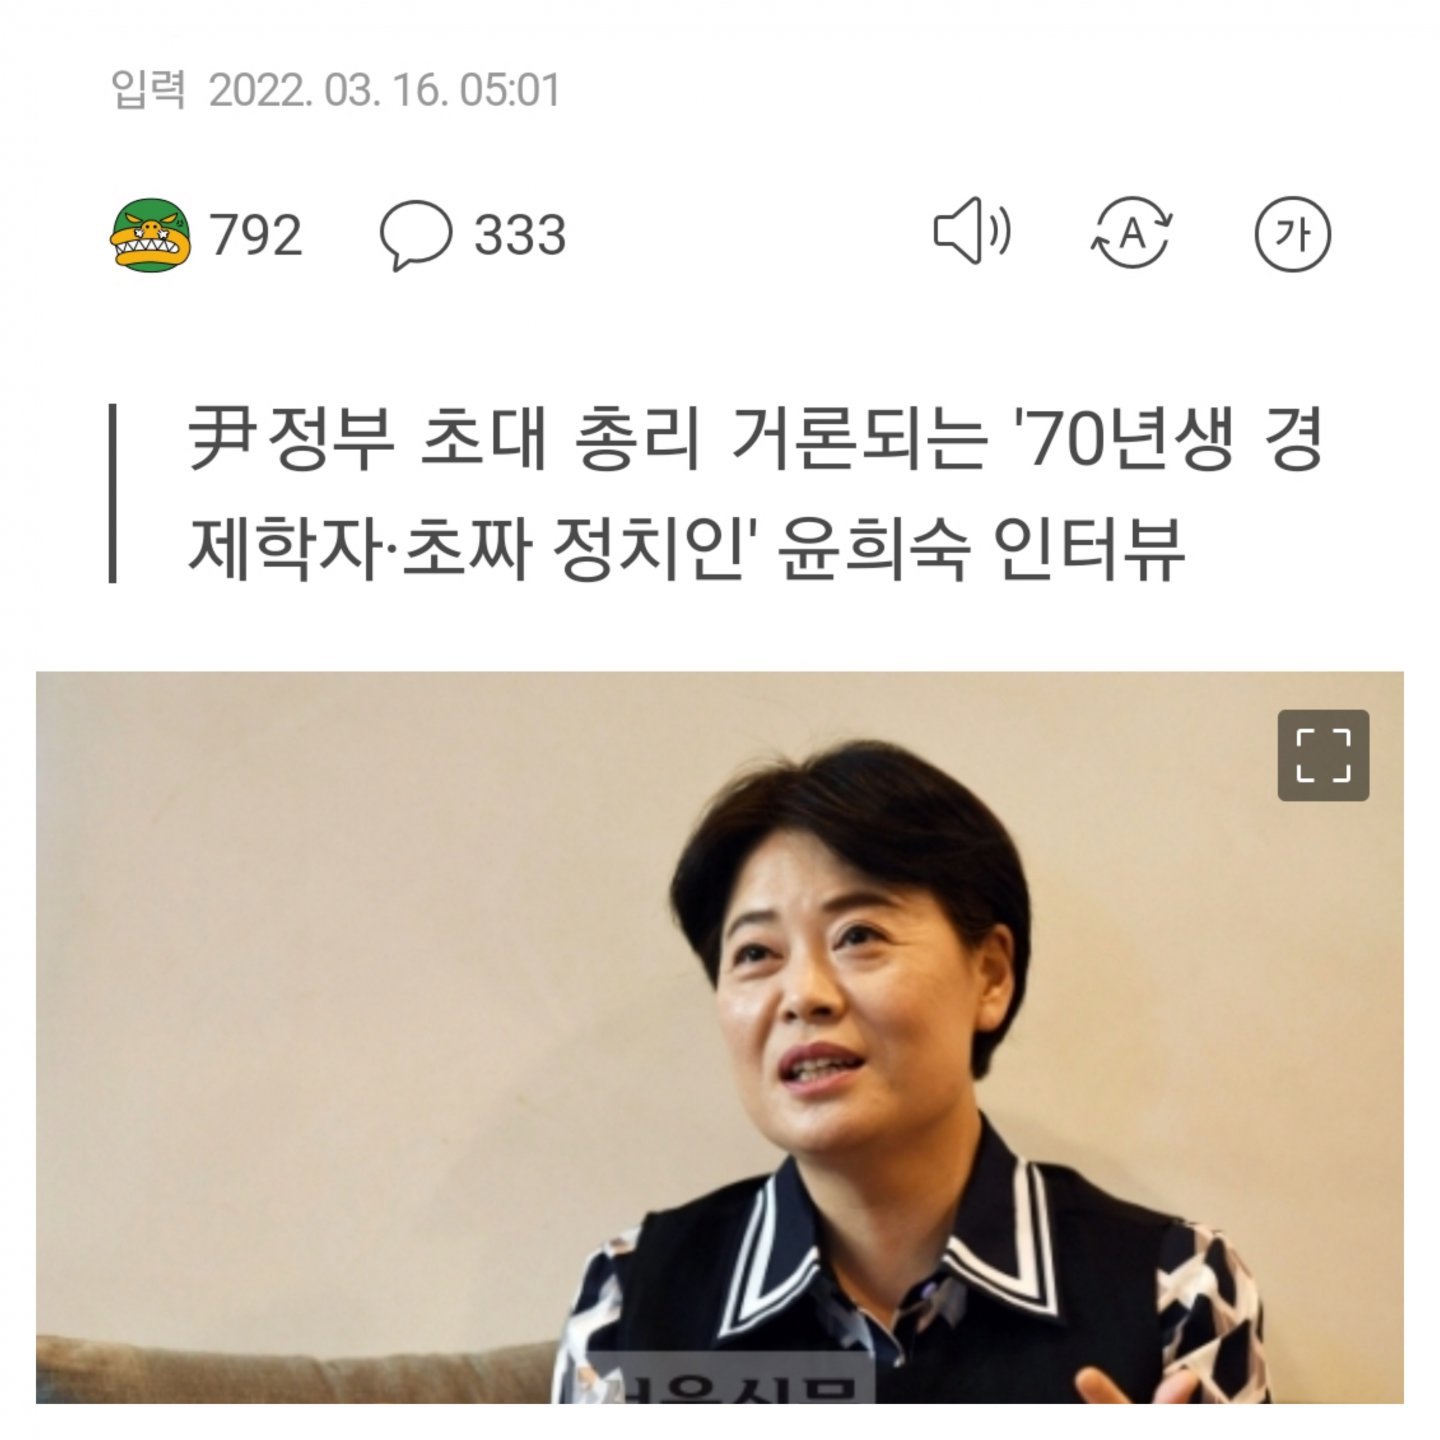Tap the newspaper watermark at photo bottom
Viewport: 1440px width, 1440px height.
[x=728, y=1385]
